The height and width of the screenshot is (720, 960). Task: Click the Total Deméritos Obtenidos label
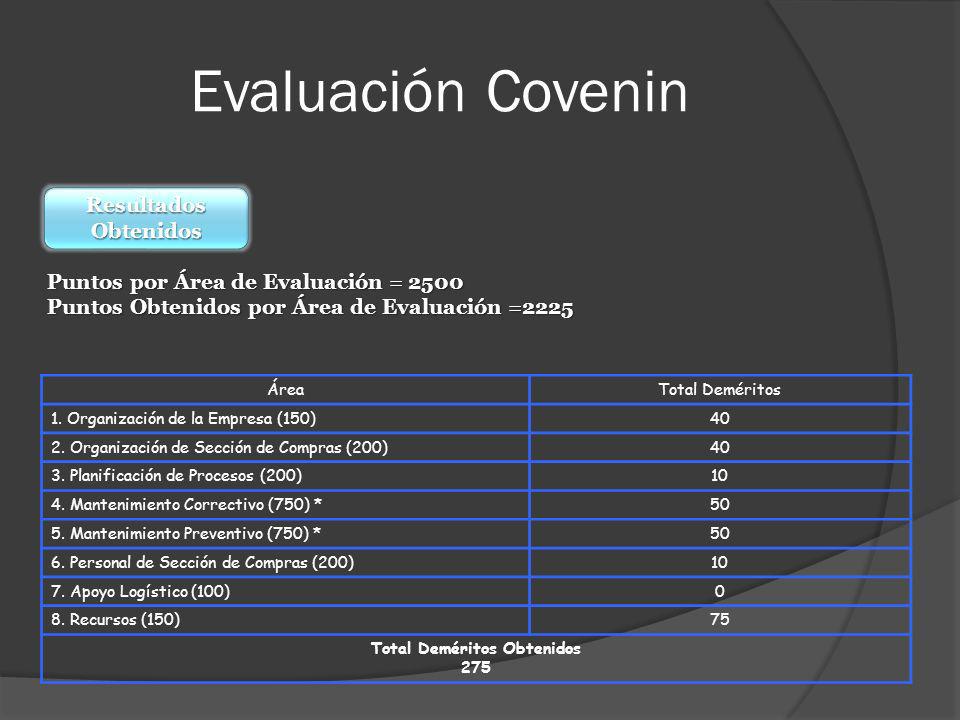[476, 648]
